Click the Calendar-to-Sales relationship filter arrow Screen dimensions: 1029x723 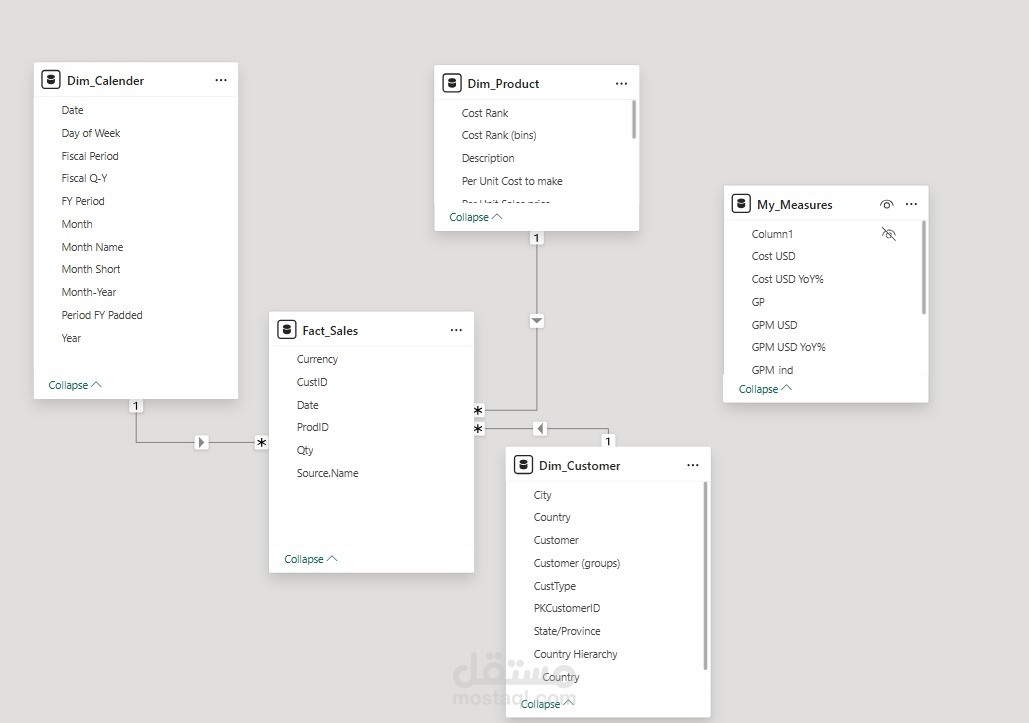pos(202,442)
